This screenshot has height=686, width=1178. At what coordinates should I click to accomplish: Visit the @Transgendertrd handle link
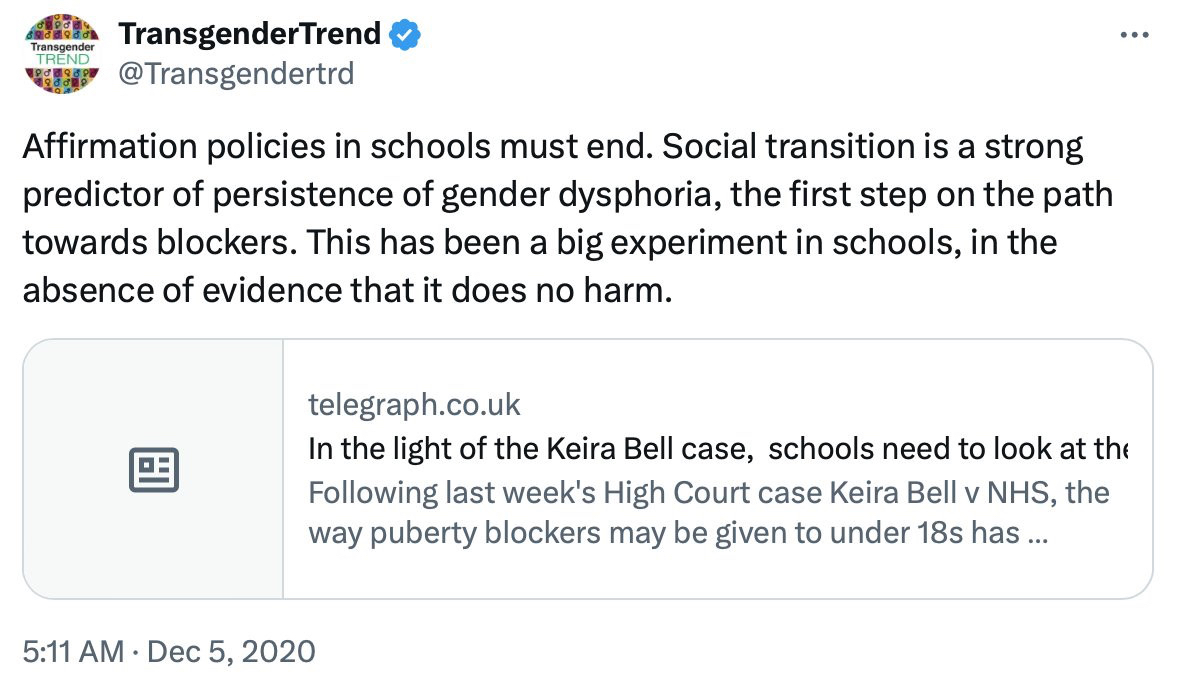pos(236,73)
